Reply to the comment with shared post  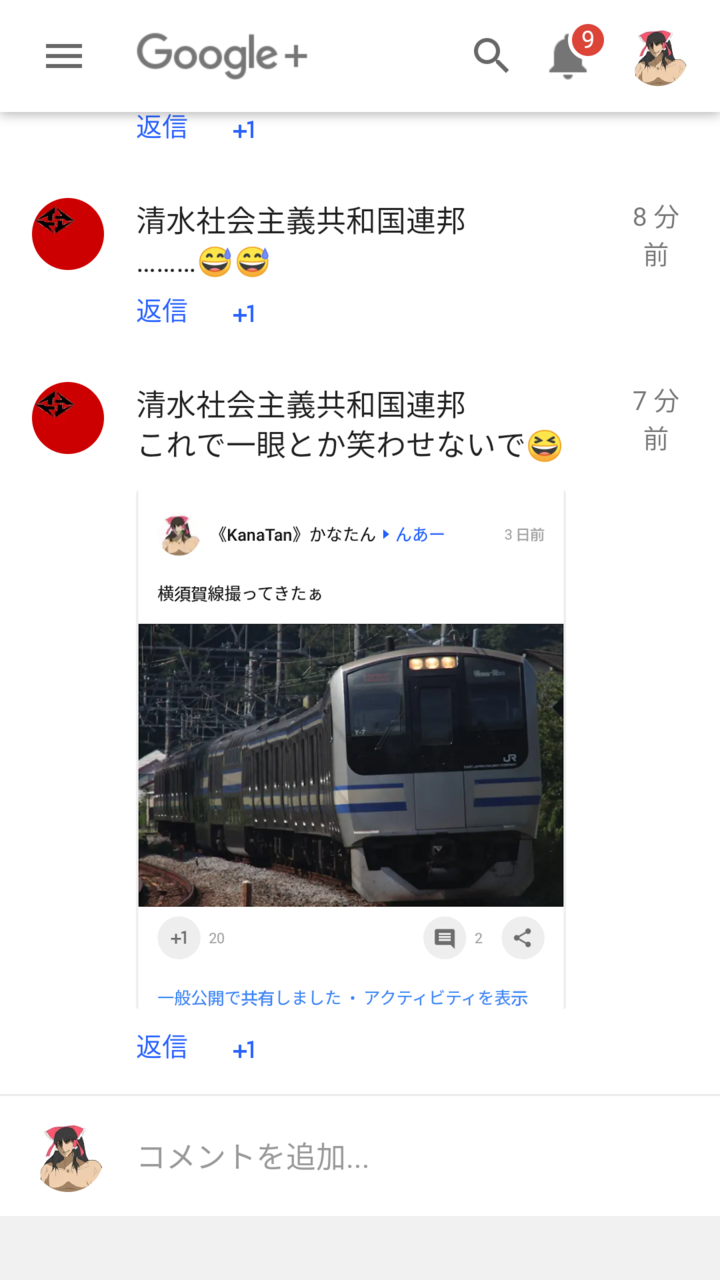[x=162, y=1047]
